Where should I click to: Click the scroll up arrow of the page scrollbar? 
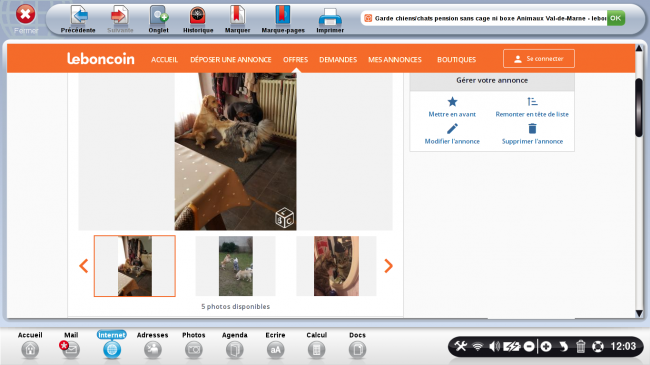click(x=639, y=49)
